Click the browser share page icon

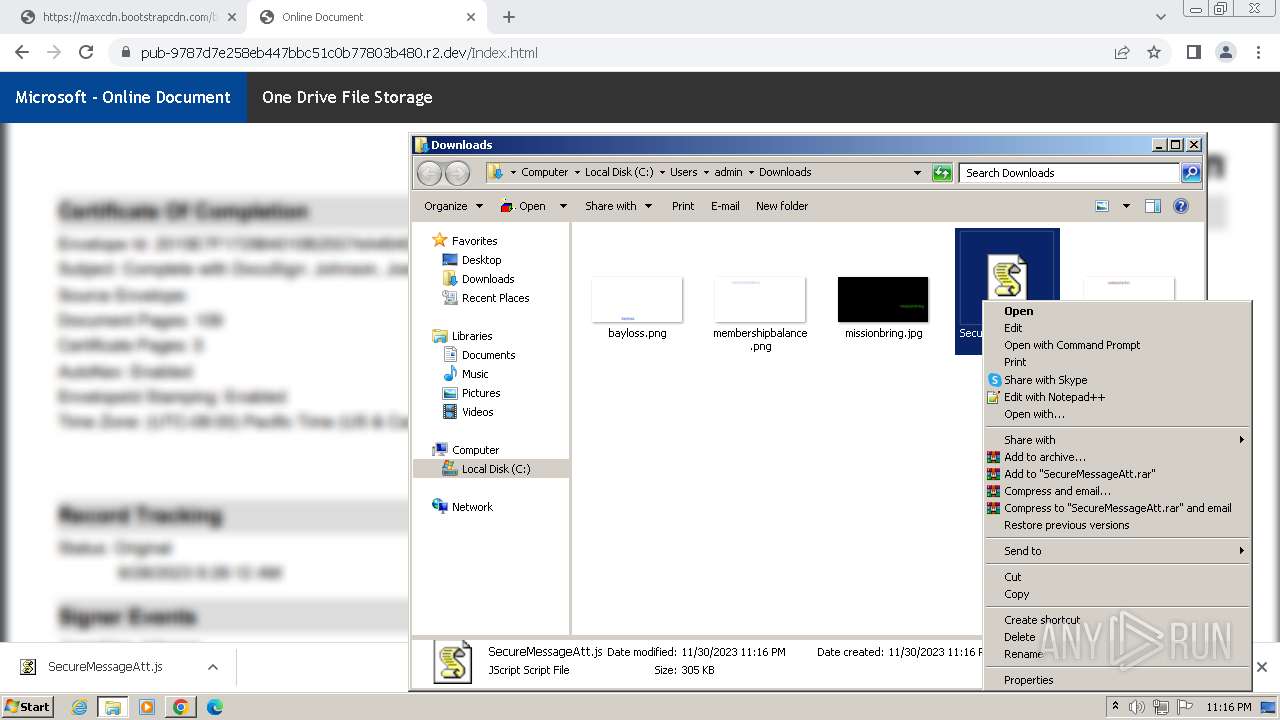pos(1122,52)
